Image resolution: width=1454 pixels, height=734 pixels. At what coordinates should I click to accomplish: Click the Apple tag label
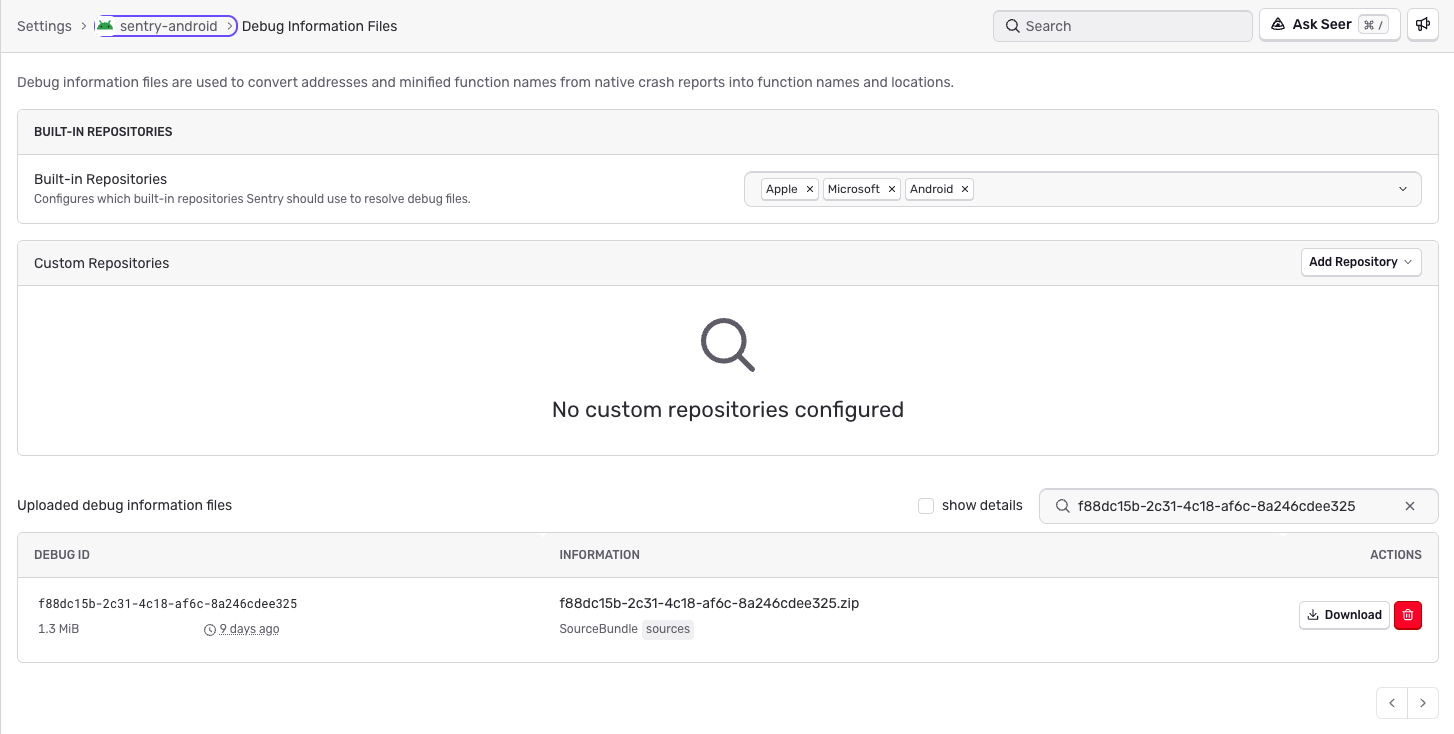pyautogui.click(x=781, y=189)
